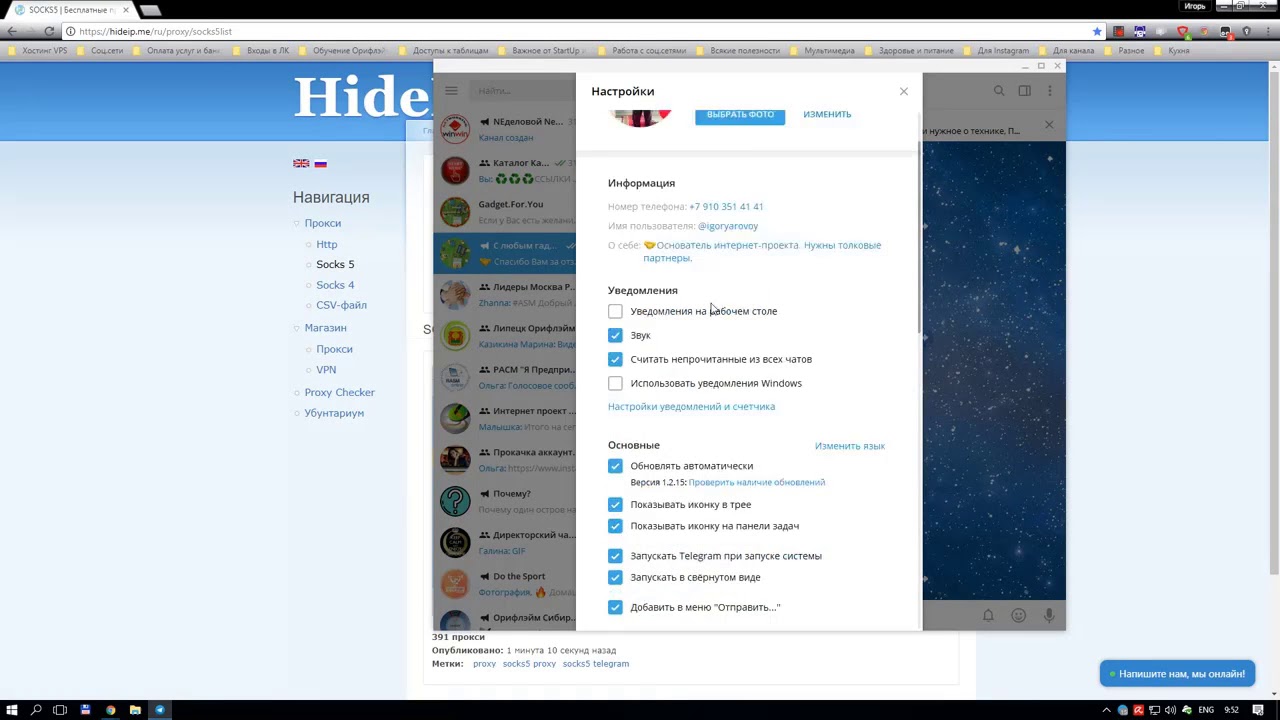
Task: Toggle 'Показывать иконку в трее' checkbox
Action: point(615,505)
